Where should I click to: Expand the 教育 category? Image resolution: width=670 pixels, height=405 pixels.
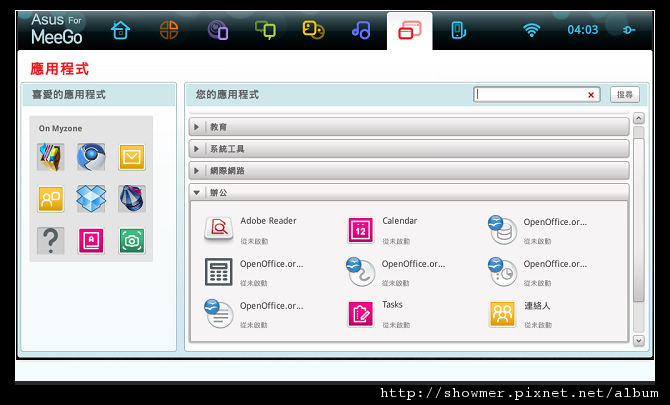coord(408,127)
